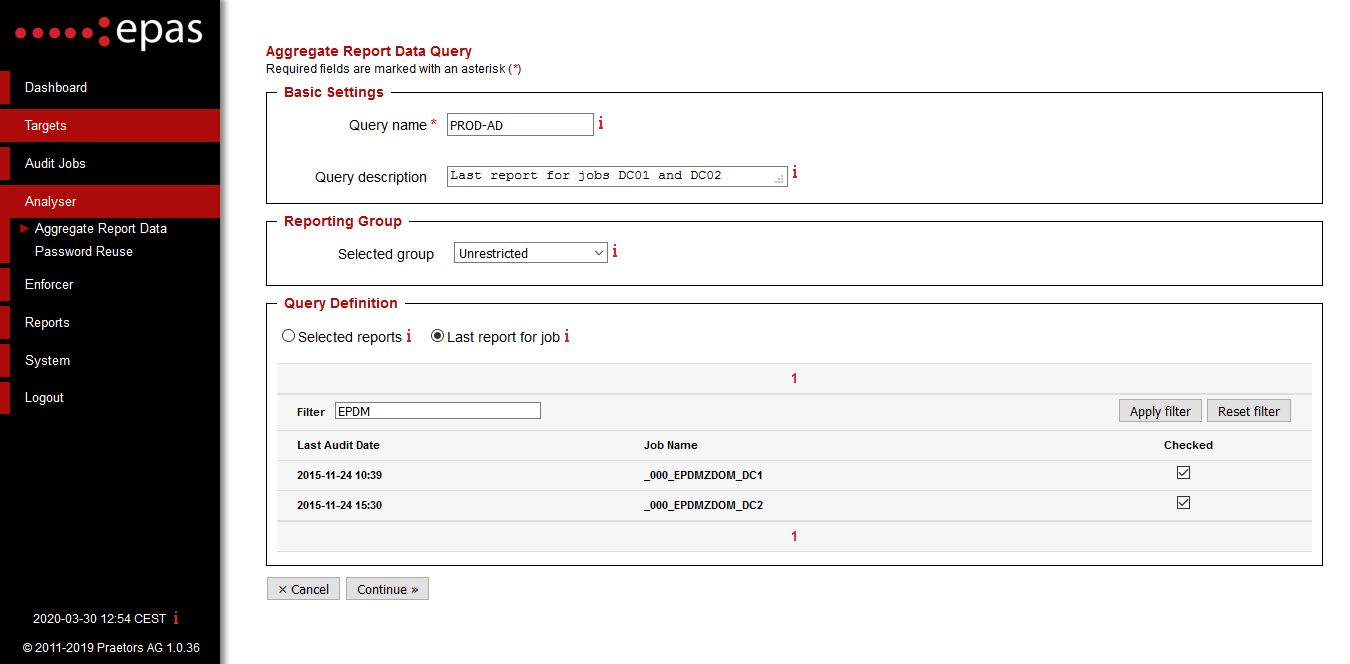
Task: Expand the Unrestricted dropdown arrow
Action: pyautogui.click(x=598, y=252)
